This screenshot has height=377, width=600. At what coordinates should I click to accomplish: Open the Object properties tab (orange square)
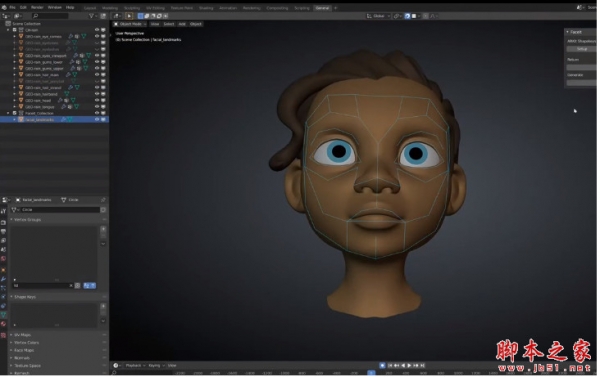[x=3, y=270]
